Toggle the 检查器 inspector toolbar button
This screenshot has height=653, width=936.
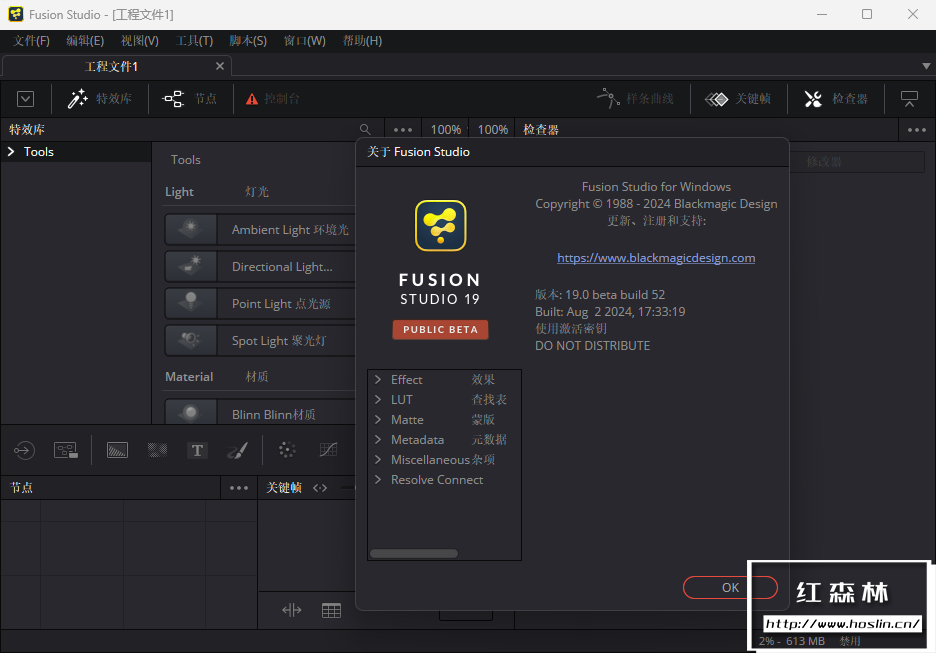(x=836, y=98)
